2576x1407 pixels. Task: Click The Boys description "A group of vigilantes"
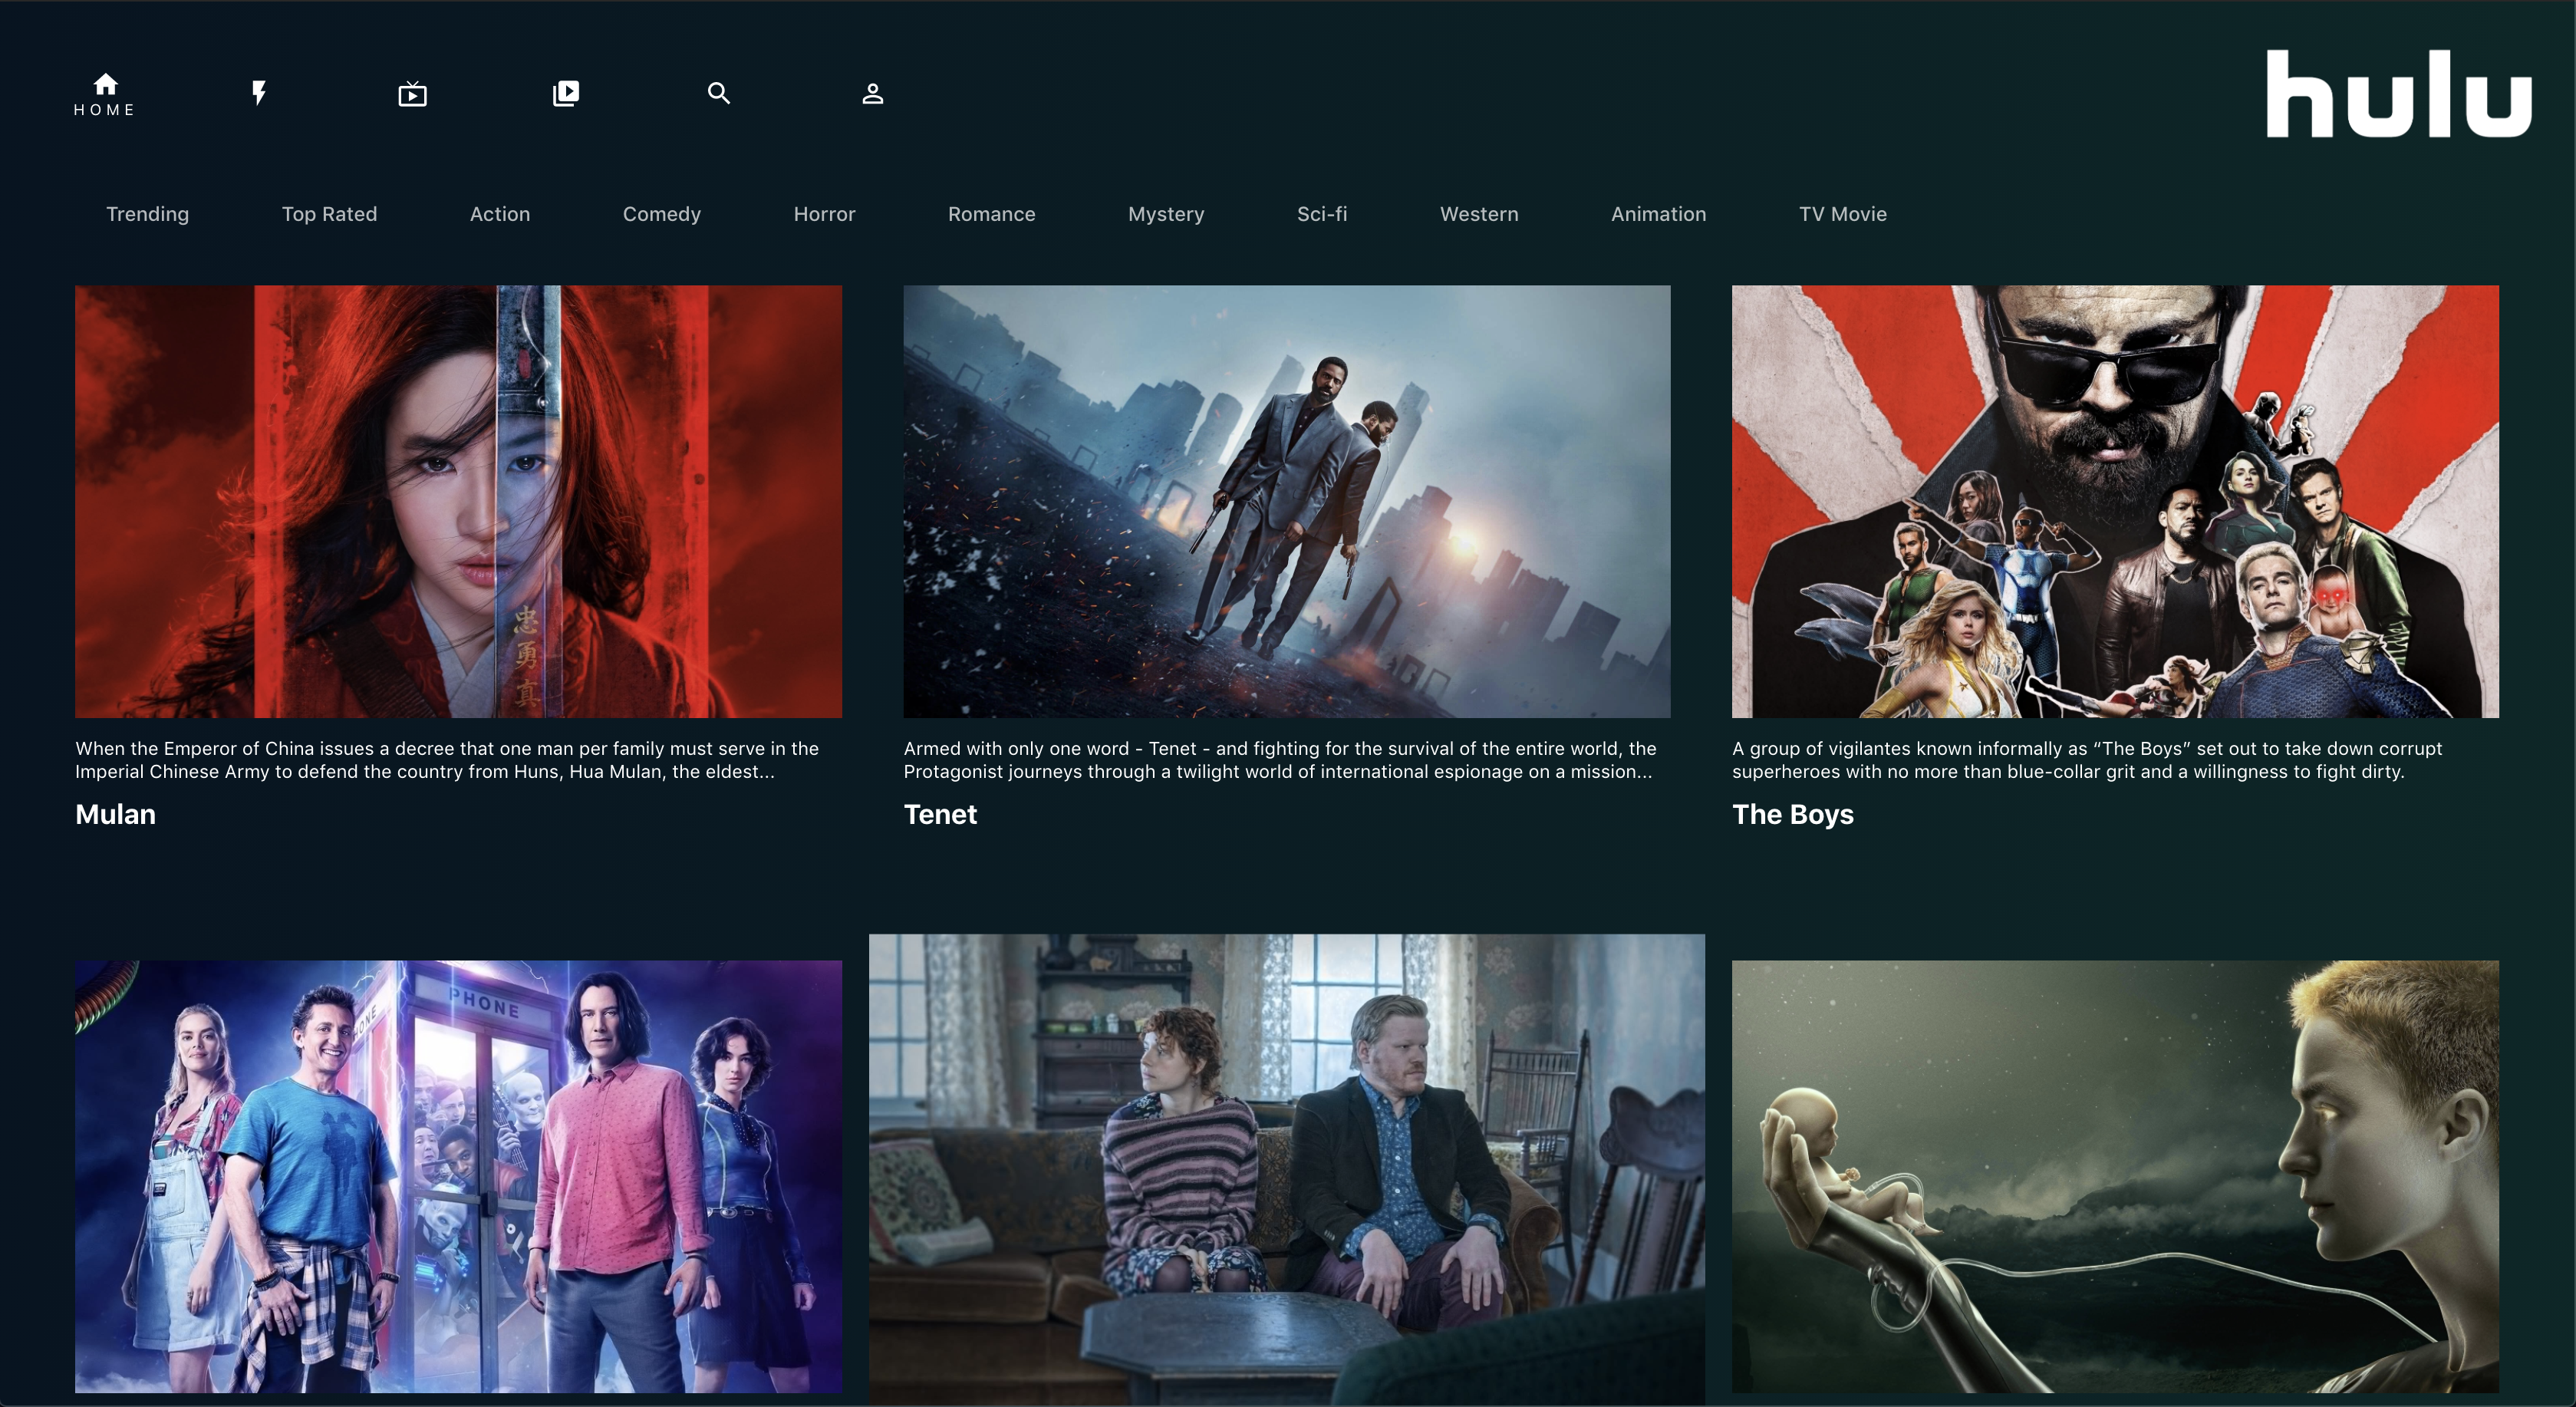(2087, 760)
